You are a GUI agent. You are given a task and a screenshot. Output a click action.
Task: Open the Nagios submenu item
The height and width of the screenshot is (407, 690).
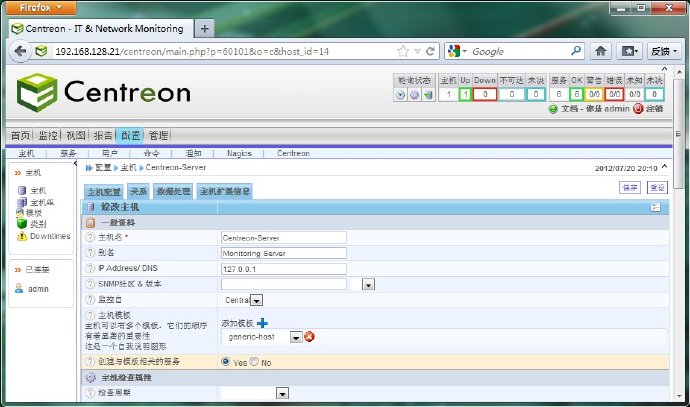(239, 153)
